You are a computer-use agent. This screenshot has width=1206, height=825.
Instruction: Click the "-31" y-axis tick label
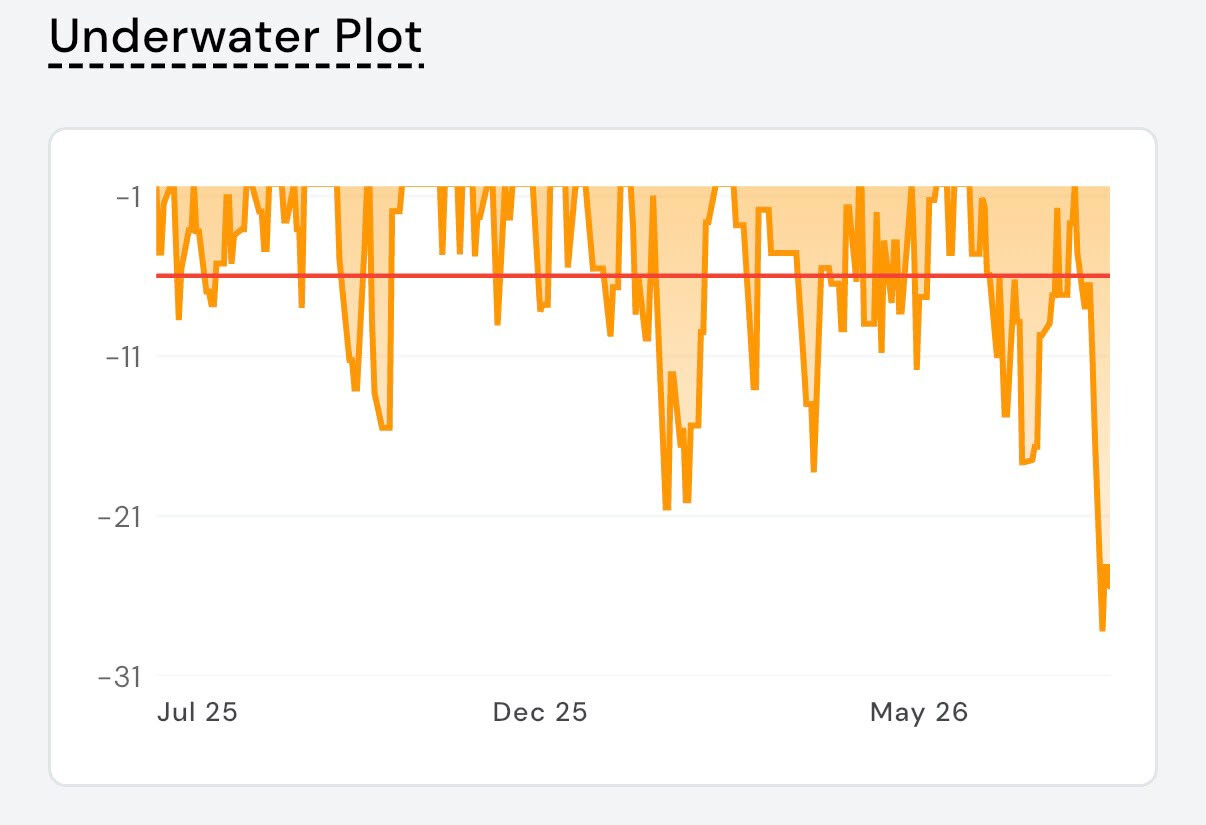coord(122,677)
